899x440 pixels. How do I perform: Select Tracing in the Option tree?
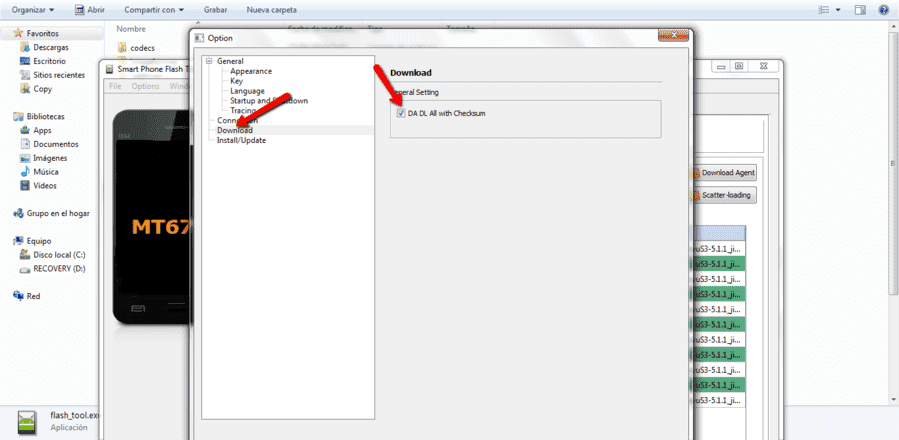click(x=243, y=110)
